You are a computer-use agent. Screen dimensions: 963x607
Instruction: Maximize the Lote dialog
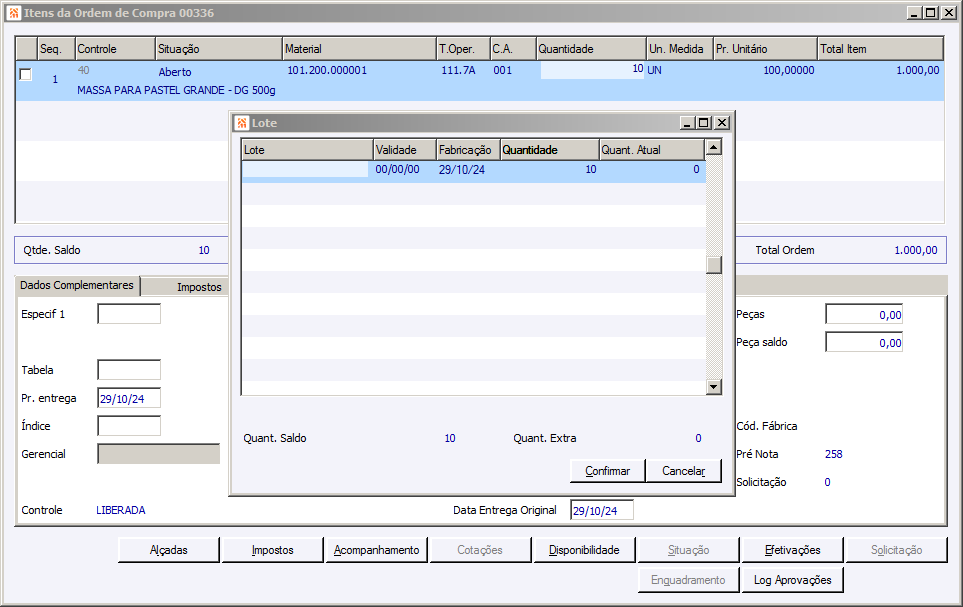[703, 123]
